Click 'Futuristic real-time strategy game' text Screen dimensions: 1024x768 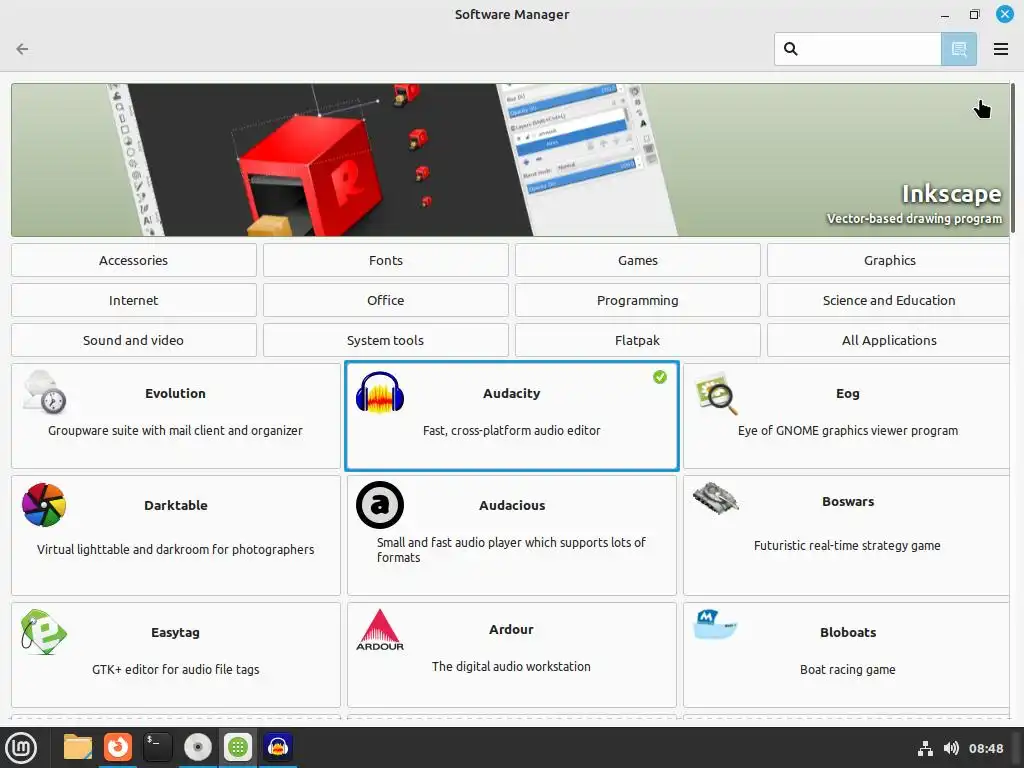(847, 545)
